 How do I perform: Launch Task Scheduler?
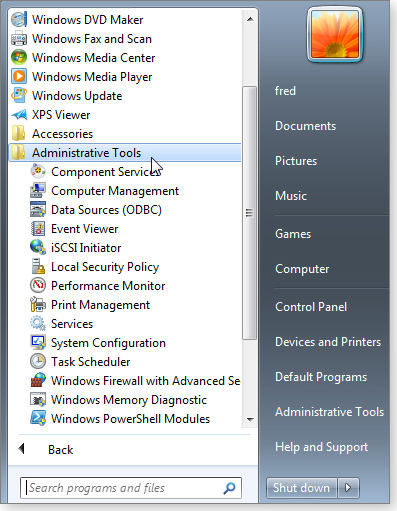pos(90,362)
